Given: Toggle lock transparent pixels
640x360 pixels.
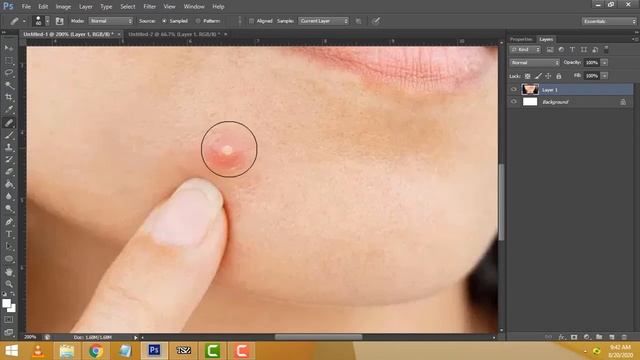Looking at the screenshot, I should coord(527,76).
